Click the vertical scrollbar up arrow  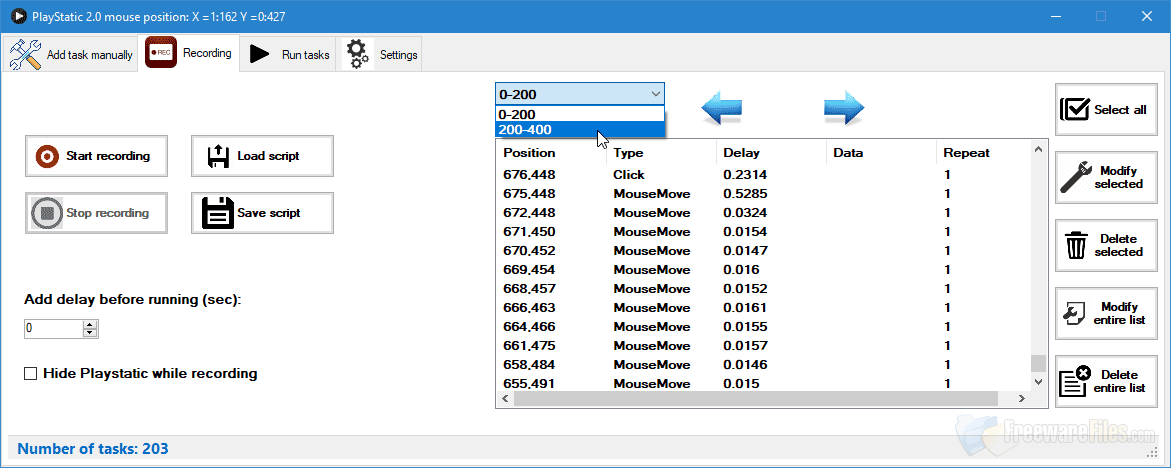coord(1038,149)
